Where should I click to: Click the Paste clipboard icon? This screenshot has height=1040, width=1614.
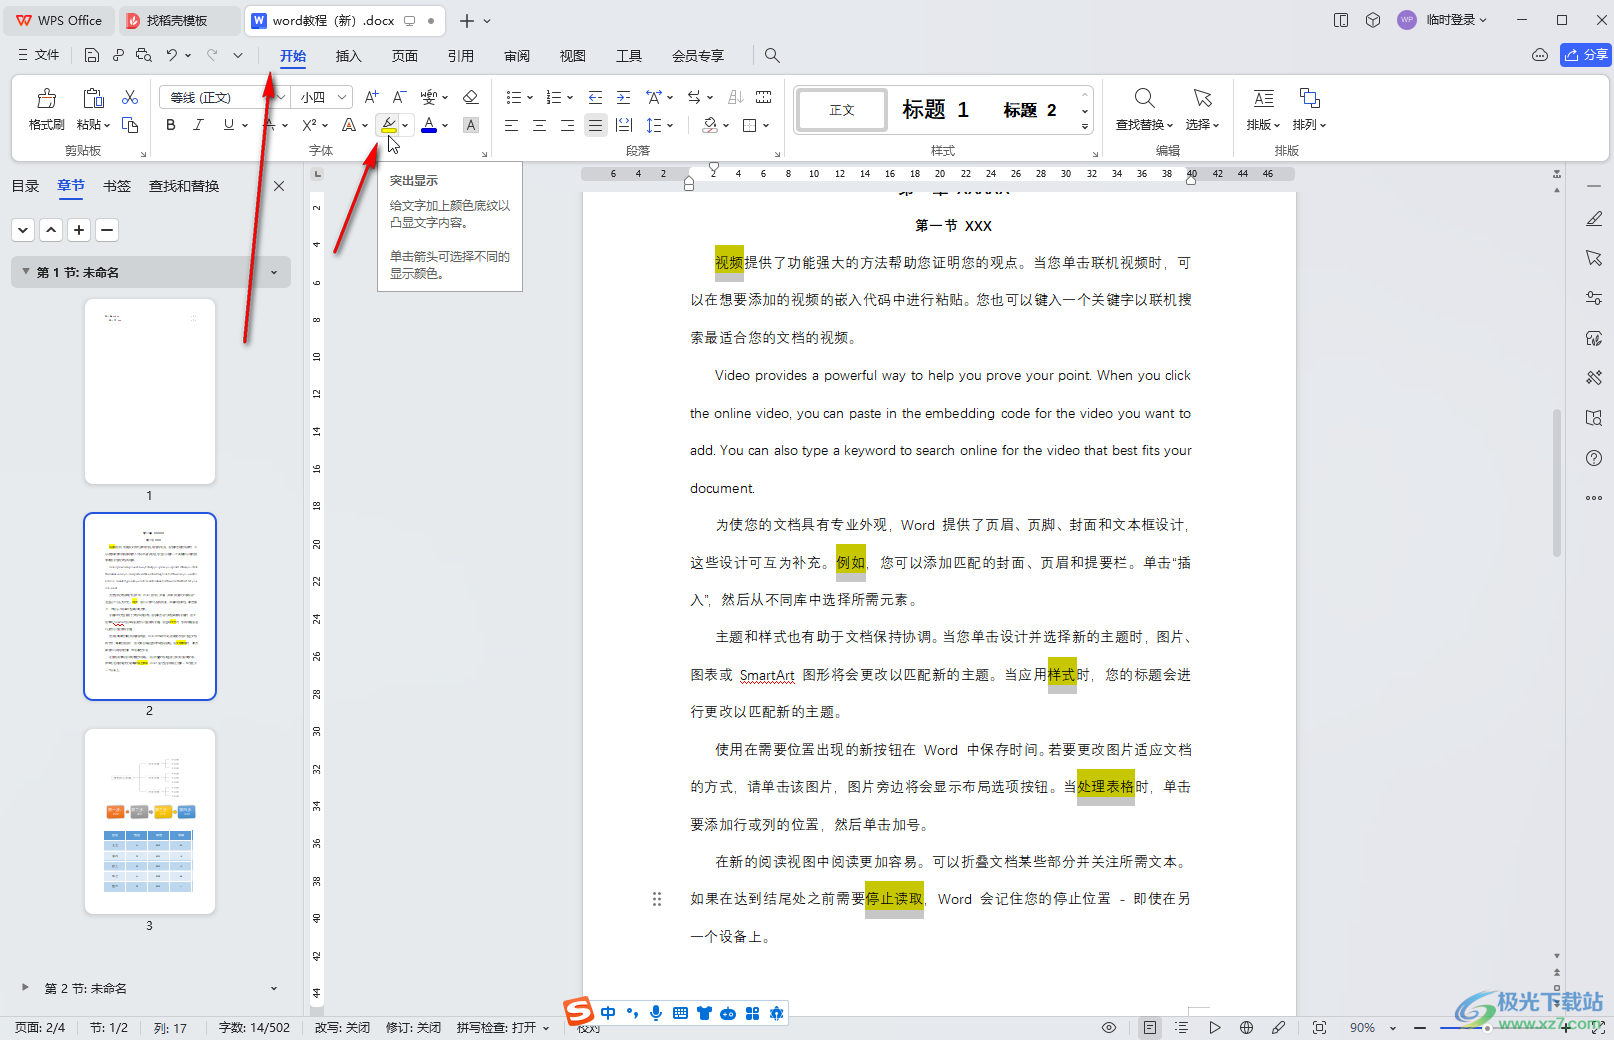(x=93, y=98)
